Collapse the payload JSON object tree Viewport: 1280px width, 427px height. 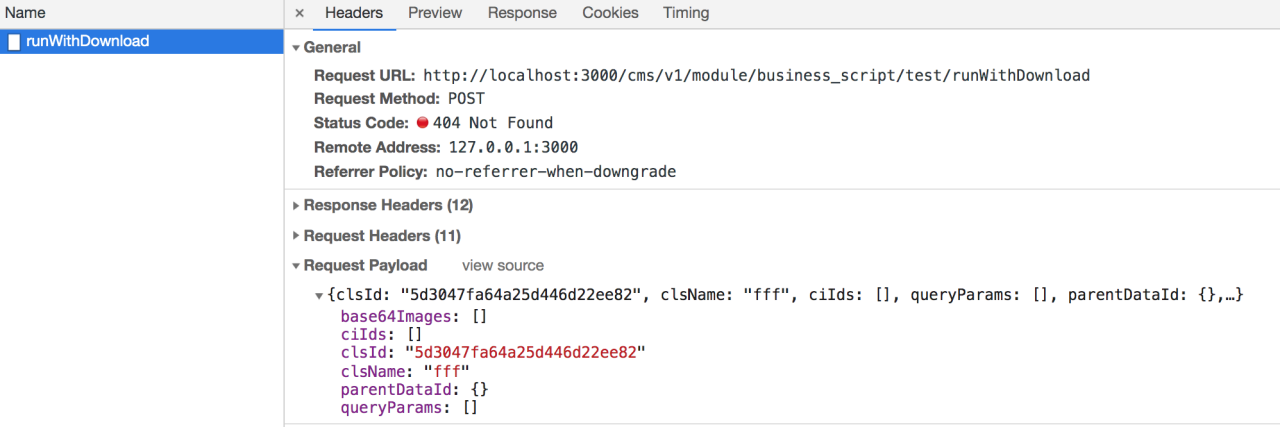(x=320, y=296)
